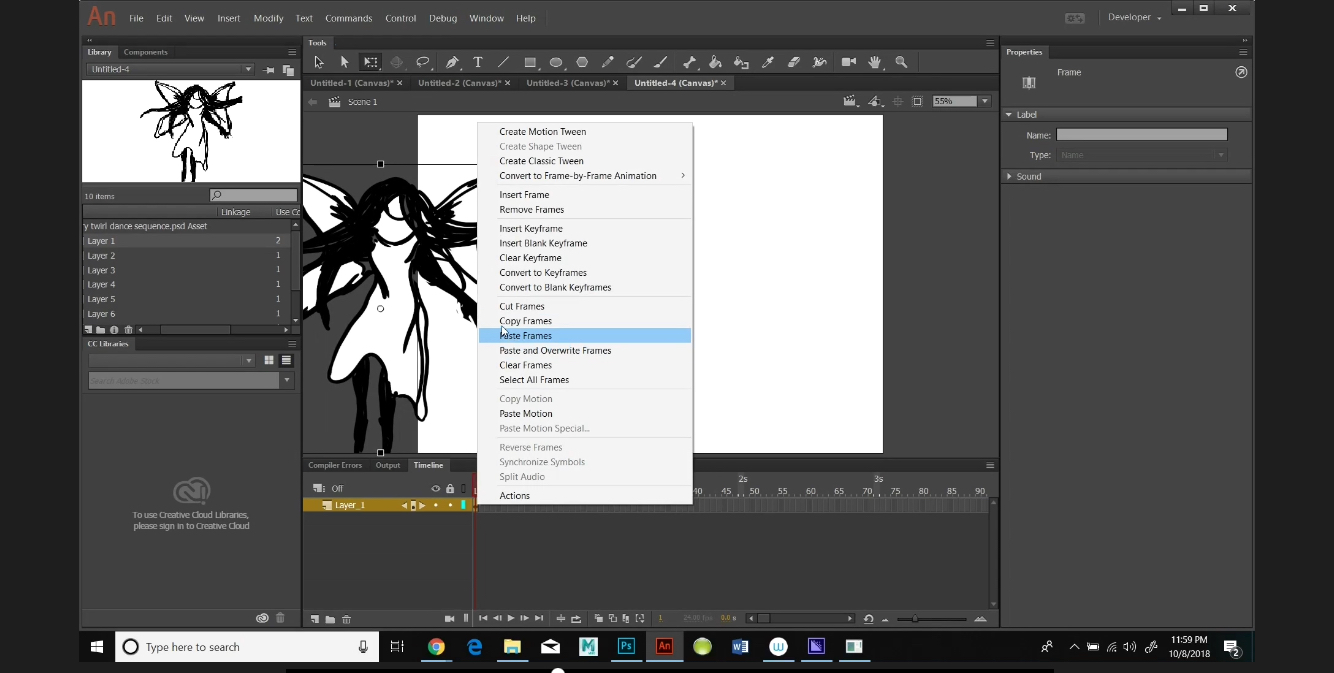
Task: Pick the Lasso tool
Action: 423,62
